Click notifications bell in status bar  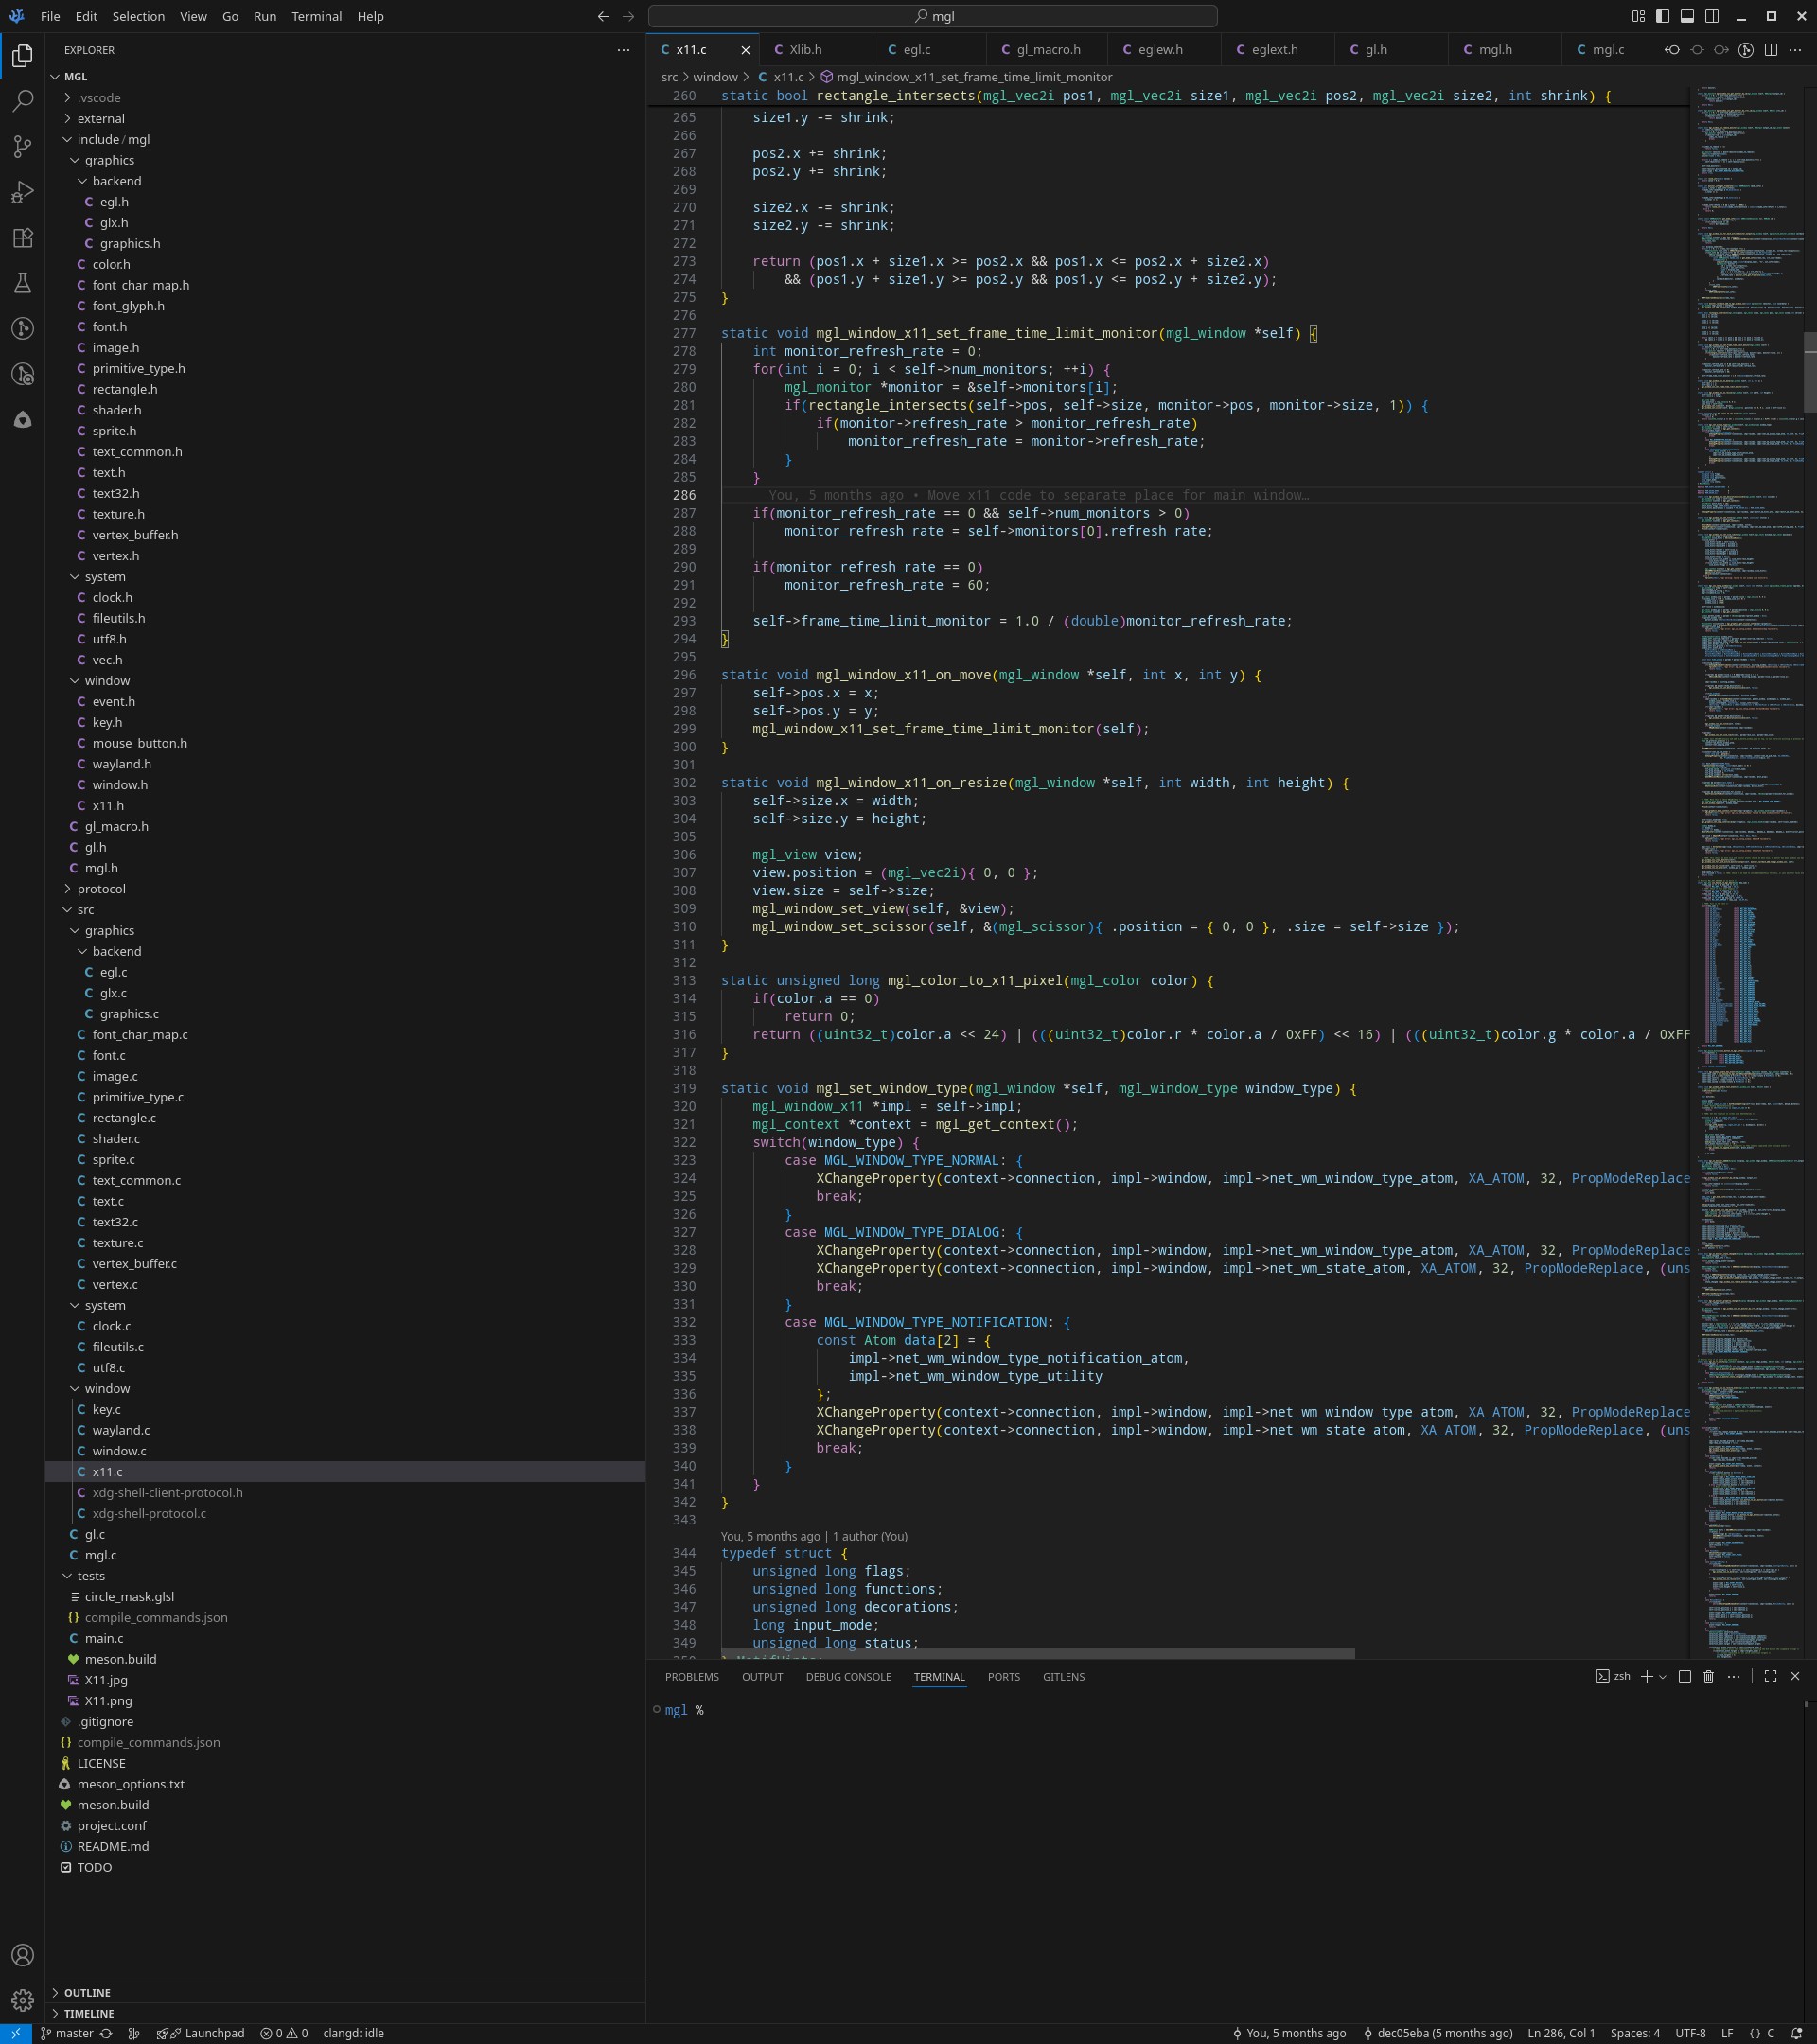coord(1796,2033)
